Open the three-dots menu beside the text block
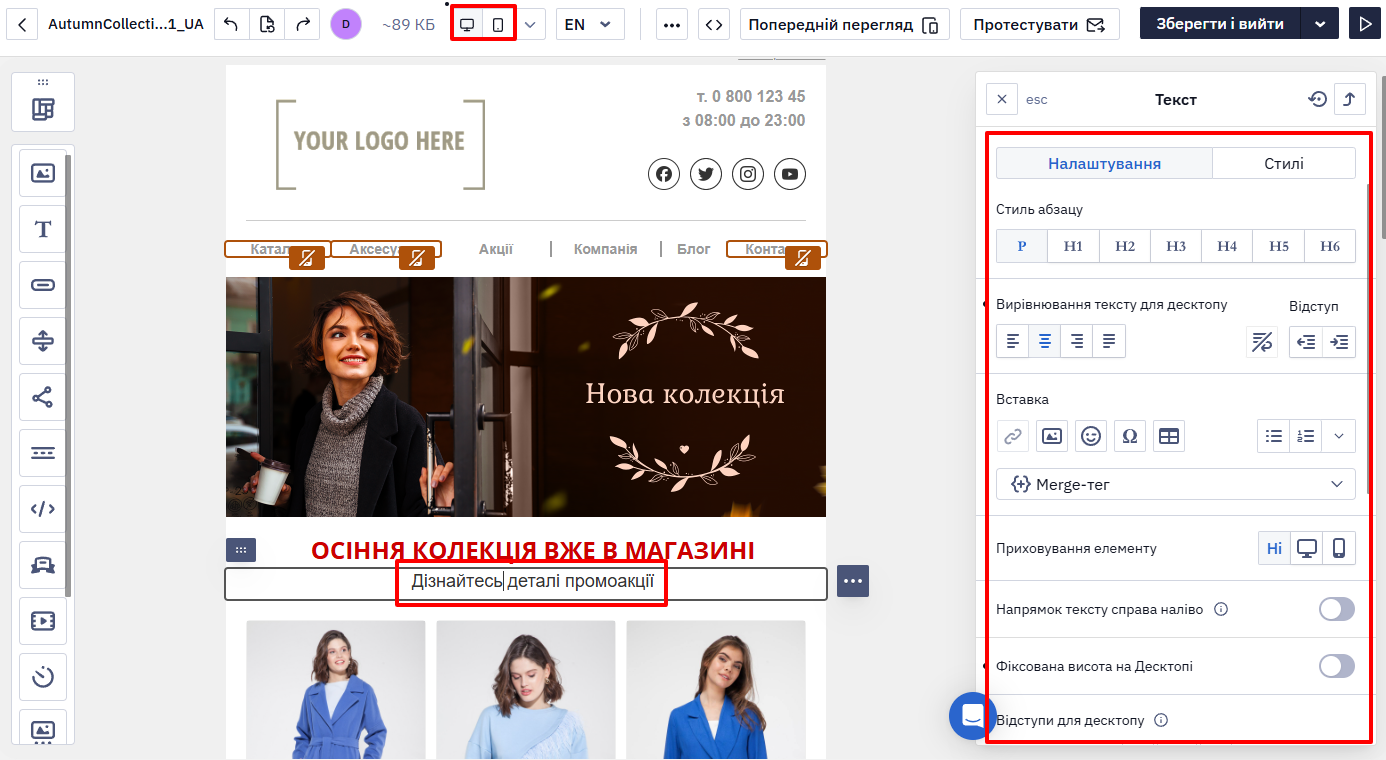The image size is (1386, 760). coord(853,581)
